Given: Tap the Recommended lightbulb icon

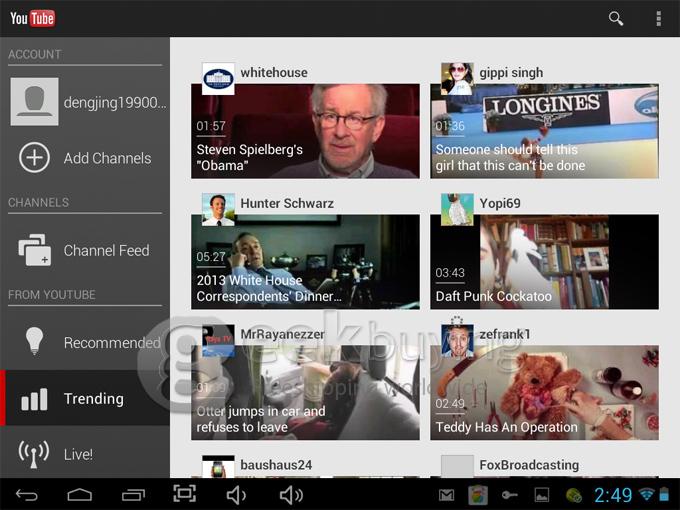Looking at the screenshot, I should 34,341.
